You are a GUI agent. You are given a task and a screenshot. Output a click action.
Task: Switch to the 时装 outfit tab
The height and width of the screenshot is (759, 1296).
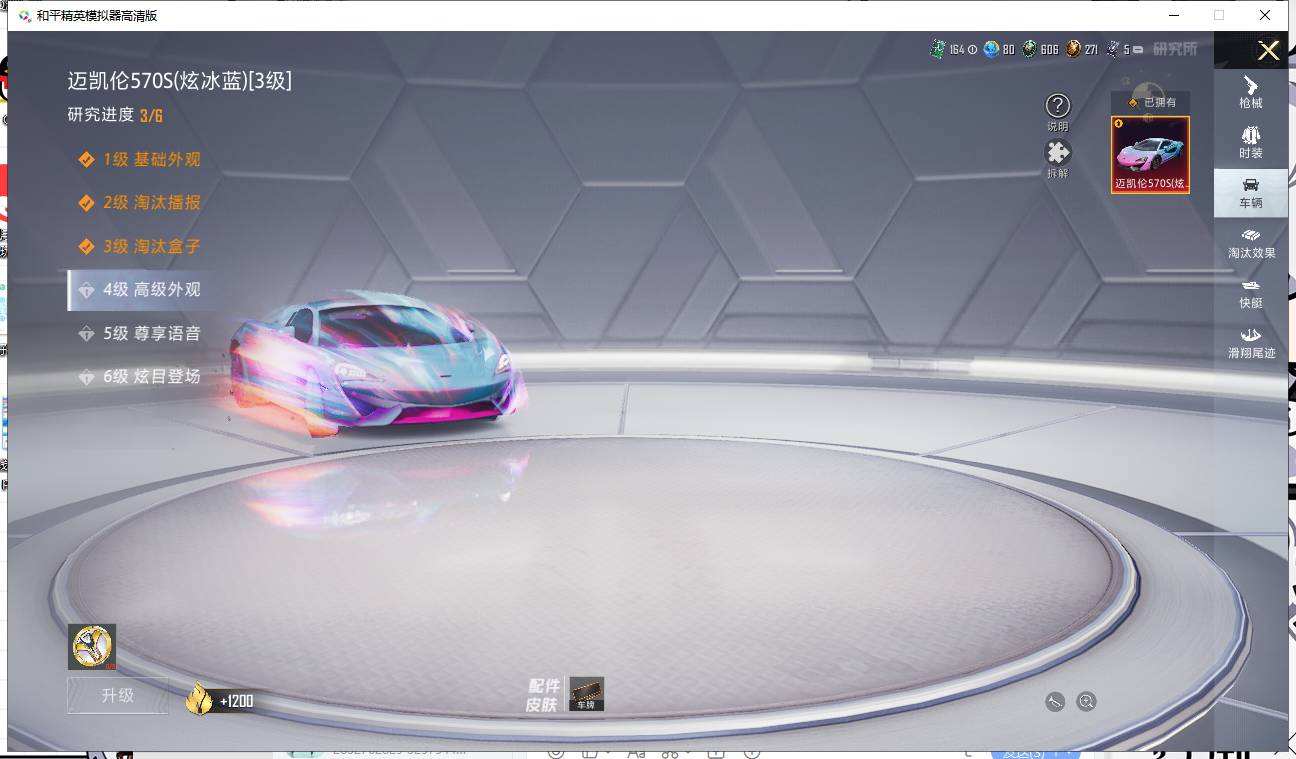point(1250,142)
